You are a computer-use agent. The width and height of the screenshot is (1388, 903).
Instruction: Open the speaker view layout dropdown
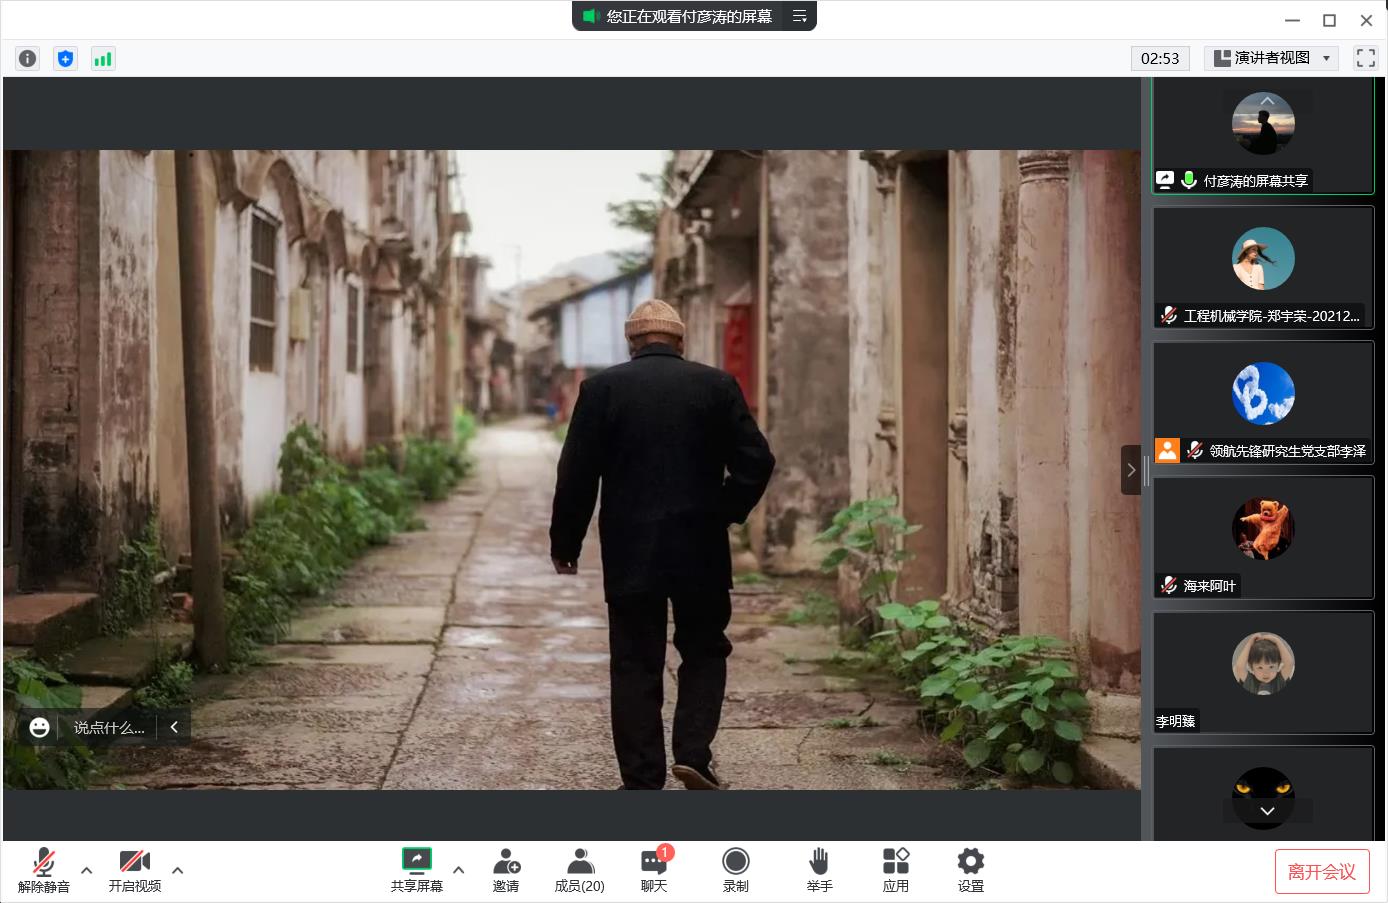1271,58
